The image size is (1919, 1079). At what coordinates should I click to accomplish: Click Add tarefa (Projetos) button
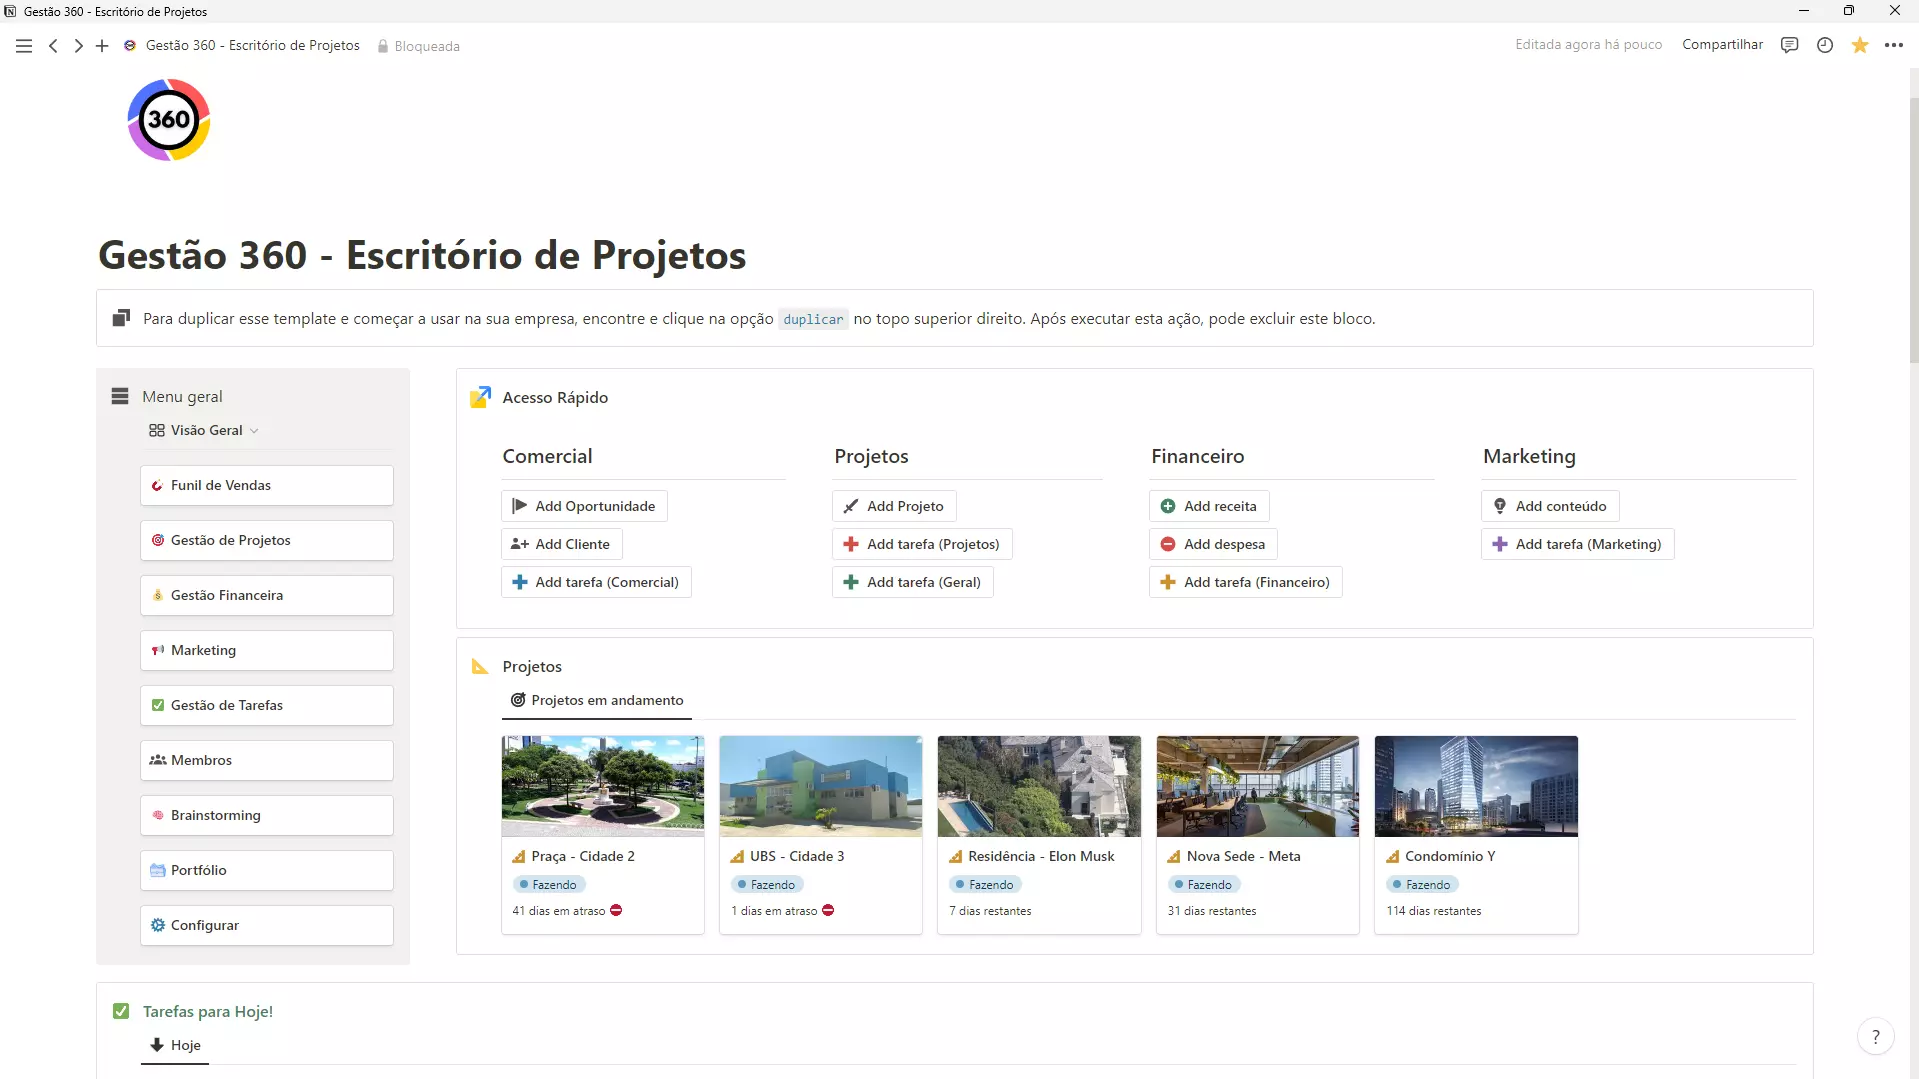click(x=922, y=544)
